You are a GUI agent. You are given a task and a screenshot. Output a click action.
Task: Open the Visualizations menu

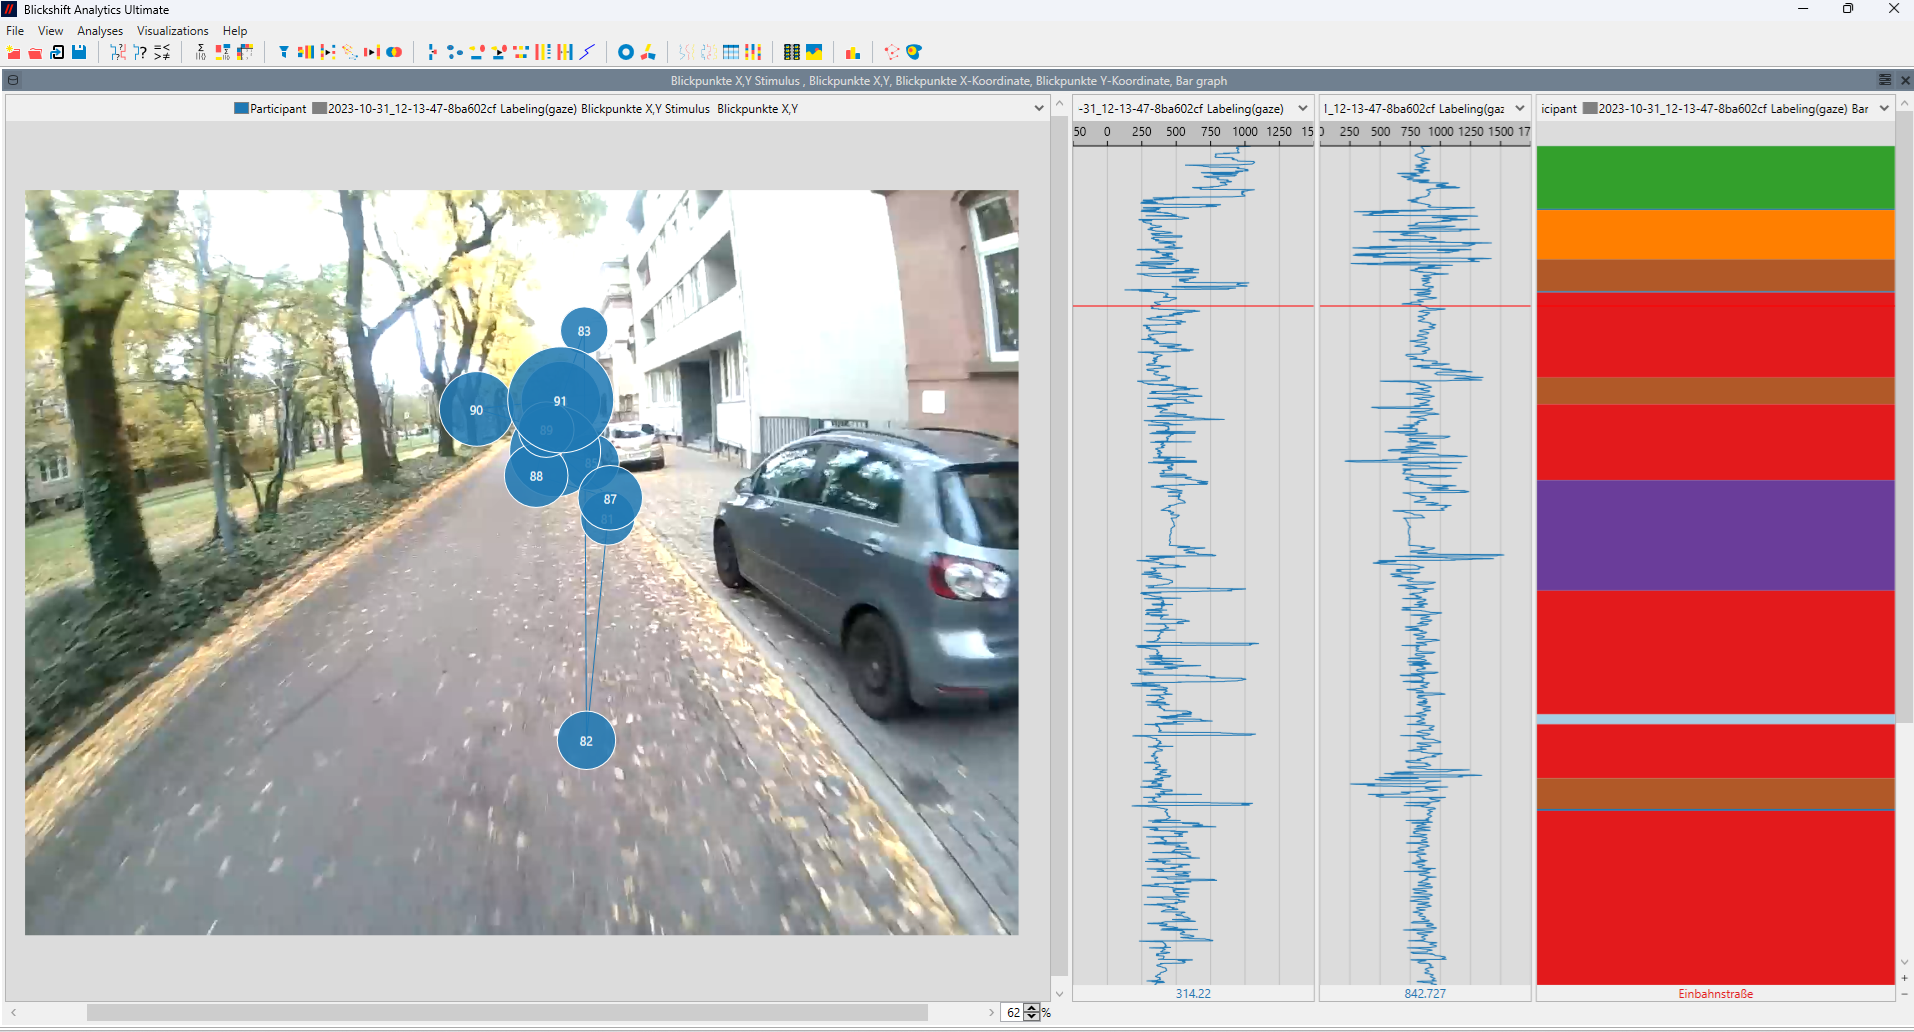172,31
